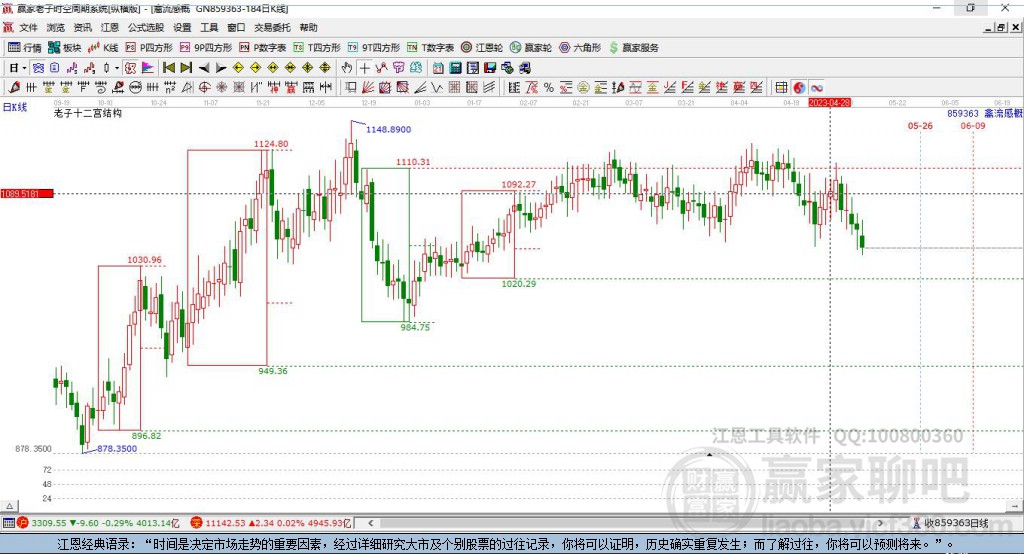Open the calculator tool icon

tap(455, 68)
